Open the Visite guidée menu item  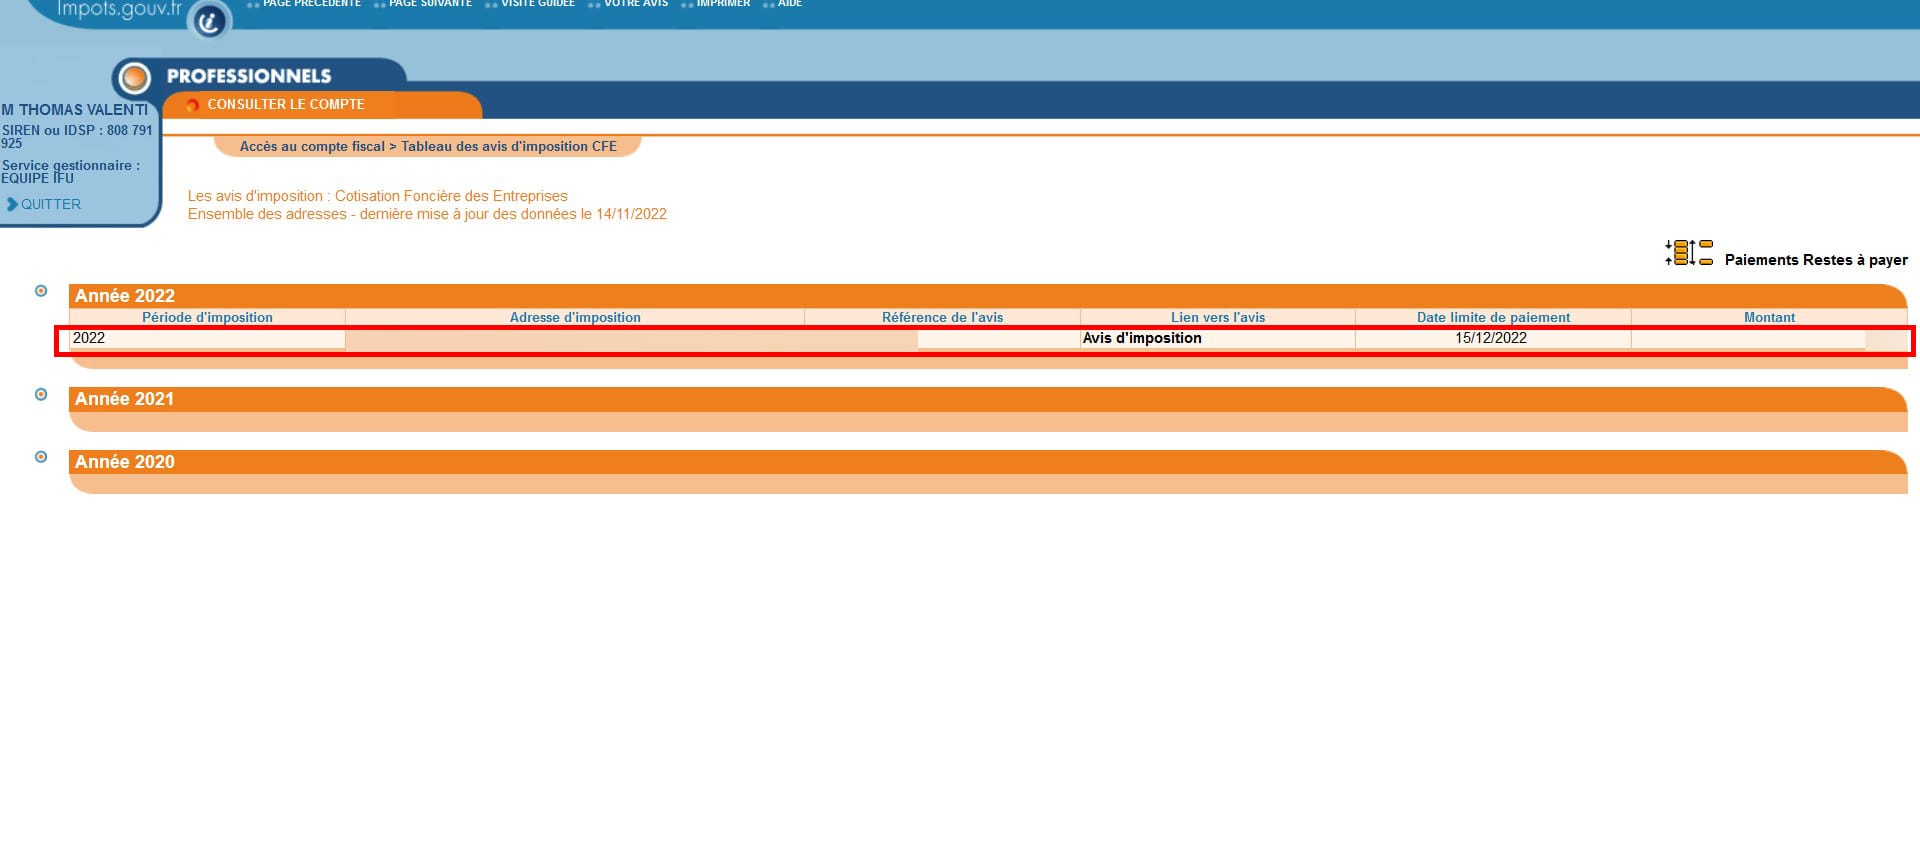538,4
